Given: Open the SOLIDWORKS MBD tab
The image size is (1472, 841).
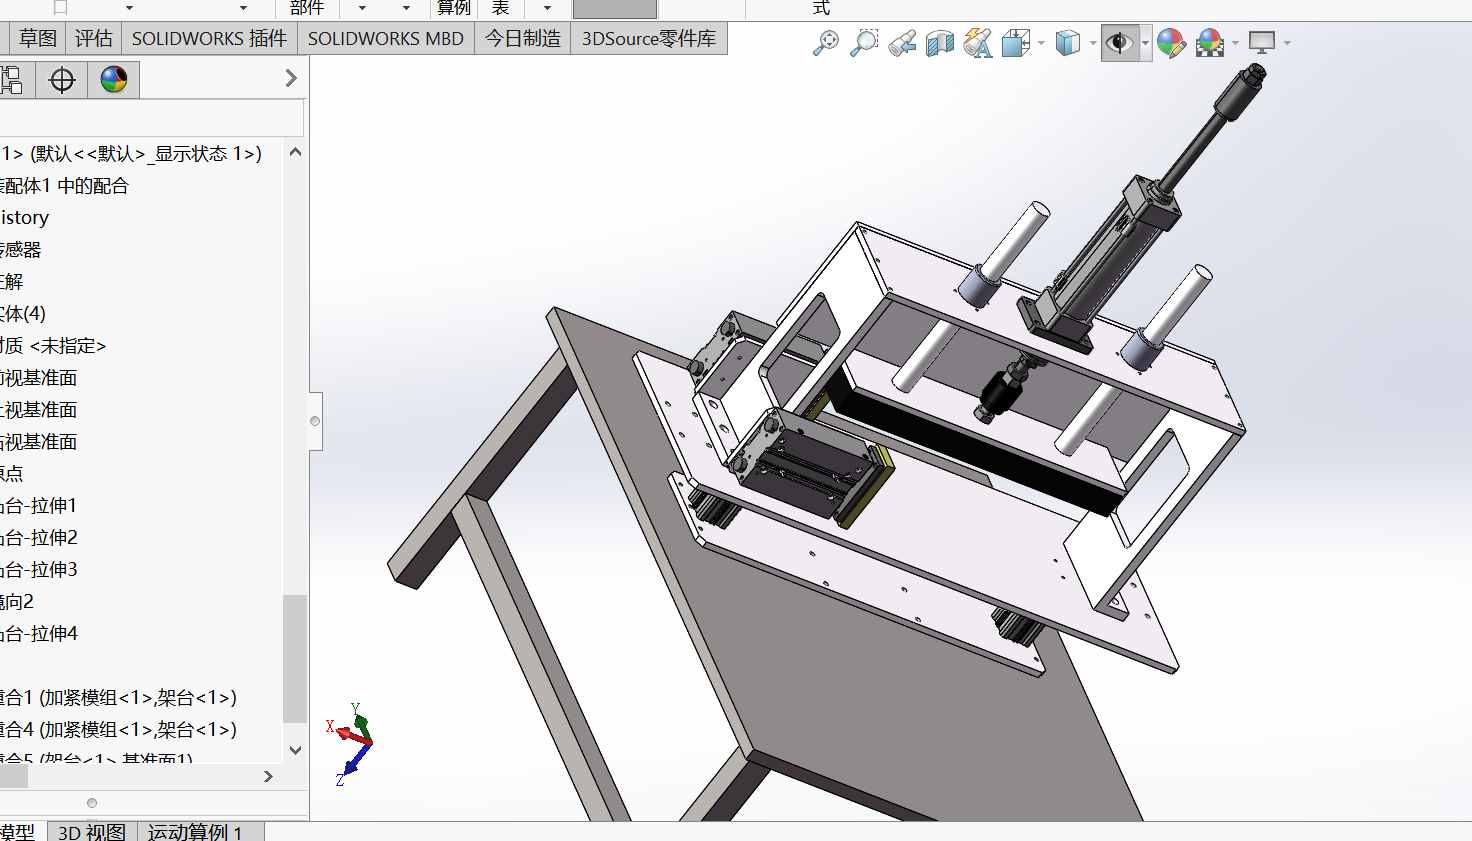Looking at the screenshot, I should tap(386, 39).
